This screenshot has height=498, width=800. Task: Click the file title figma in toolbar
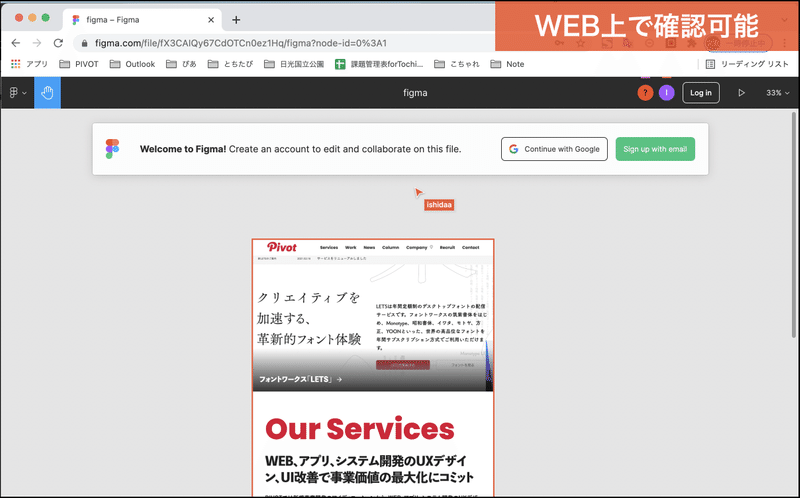[415, 93]
